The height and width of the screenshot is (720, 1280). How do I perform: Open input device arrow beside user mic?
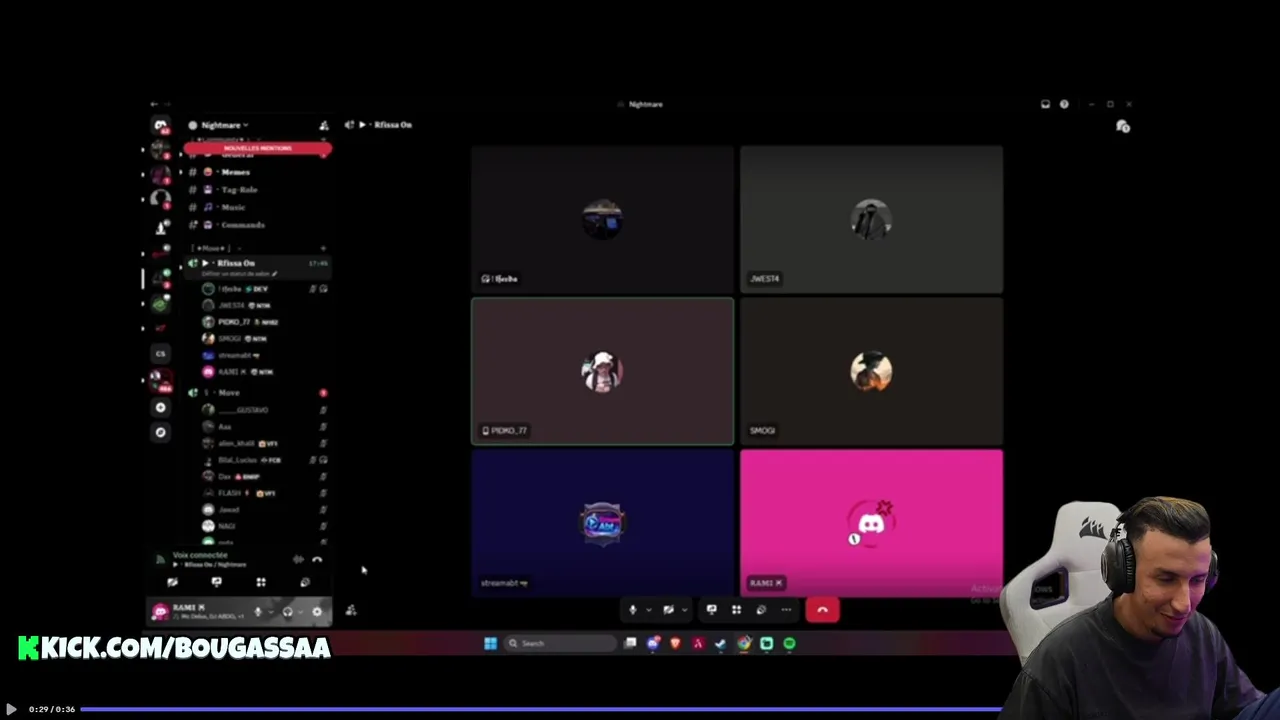click(270, 611)
